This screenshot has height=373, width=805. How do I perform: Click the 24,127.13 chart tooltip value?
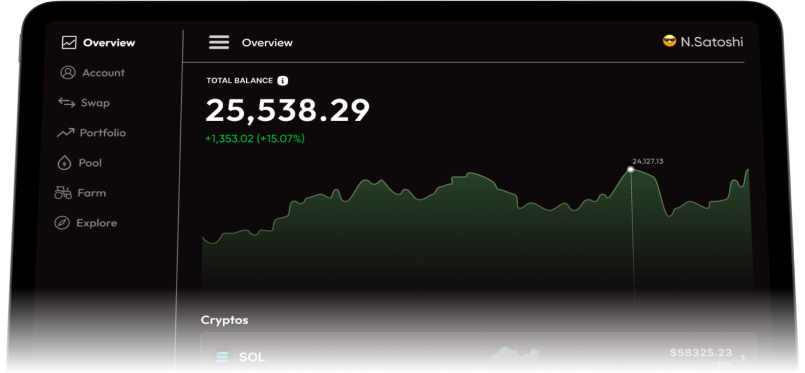tap(647, 162)
